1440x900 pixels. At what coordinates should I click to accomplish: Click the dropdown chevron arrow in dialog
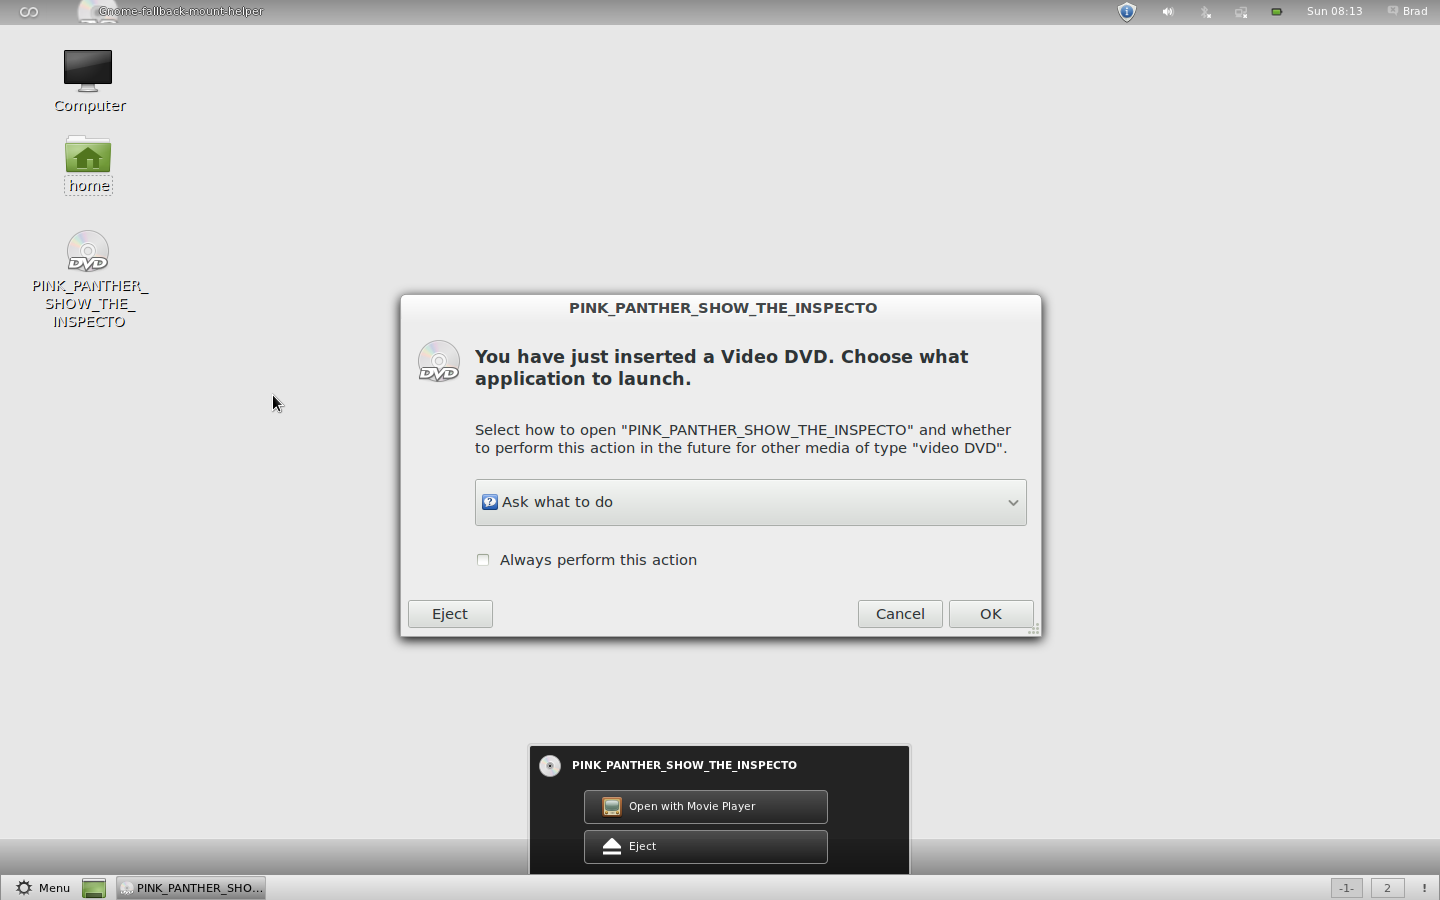click(x=1013, y=503)
